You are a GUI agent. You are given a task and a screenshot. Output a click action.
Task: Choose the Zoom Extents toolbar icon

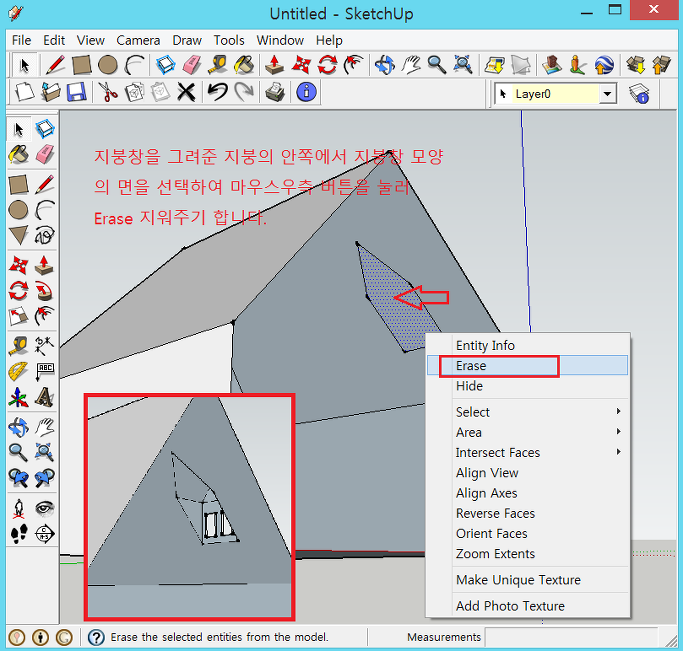[x=463, y=65]
